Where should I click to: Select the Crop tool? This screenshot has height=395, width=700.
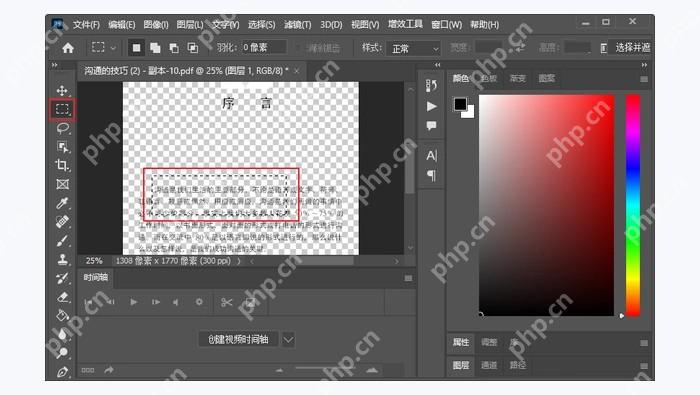62,165
